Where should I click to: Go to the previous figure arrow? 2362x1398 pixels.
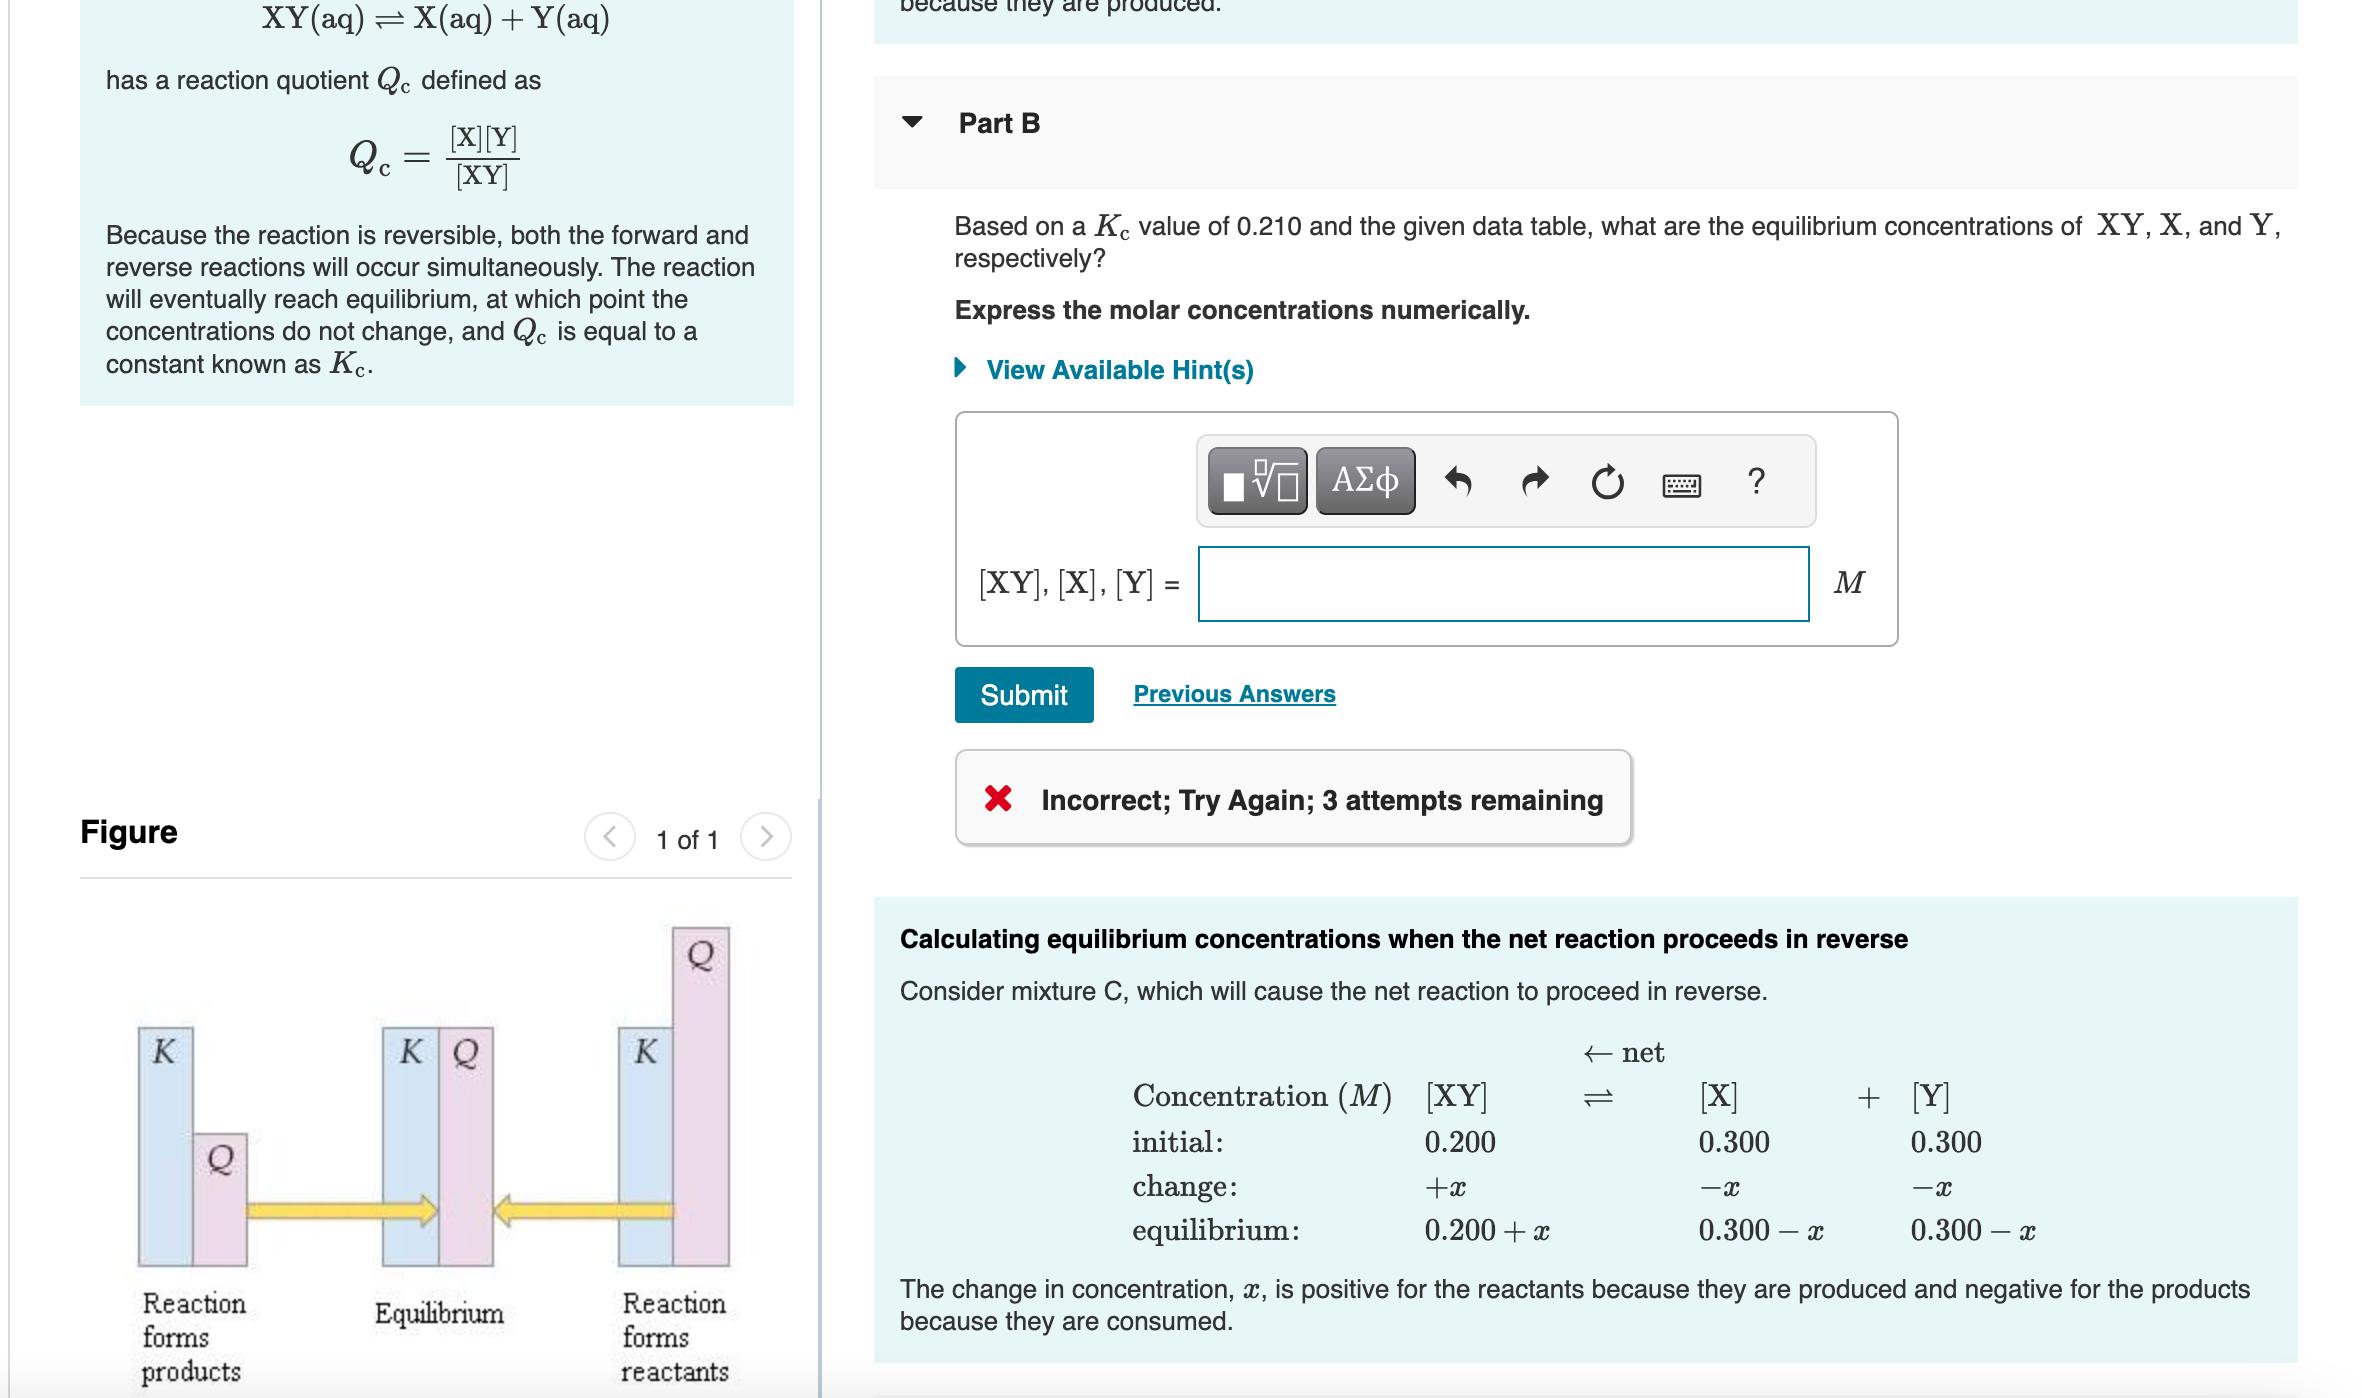[609, 837]
